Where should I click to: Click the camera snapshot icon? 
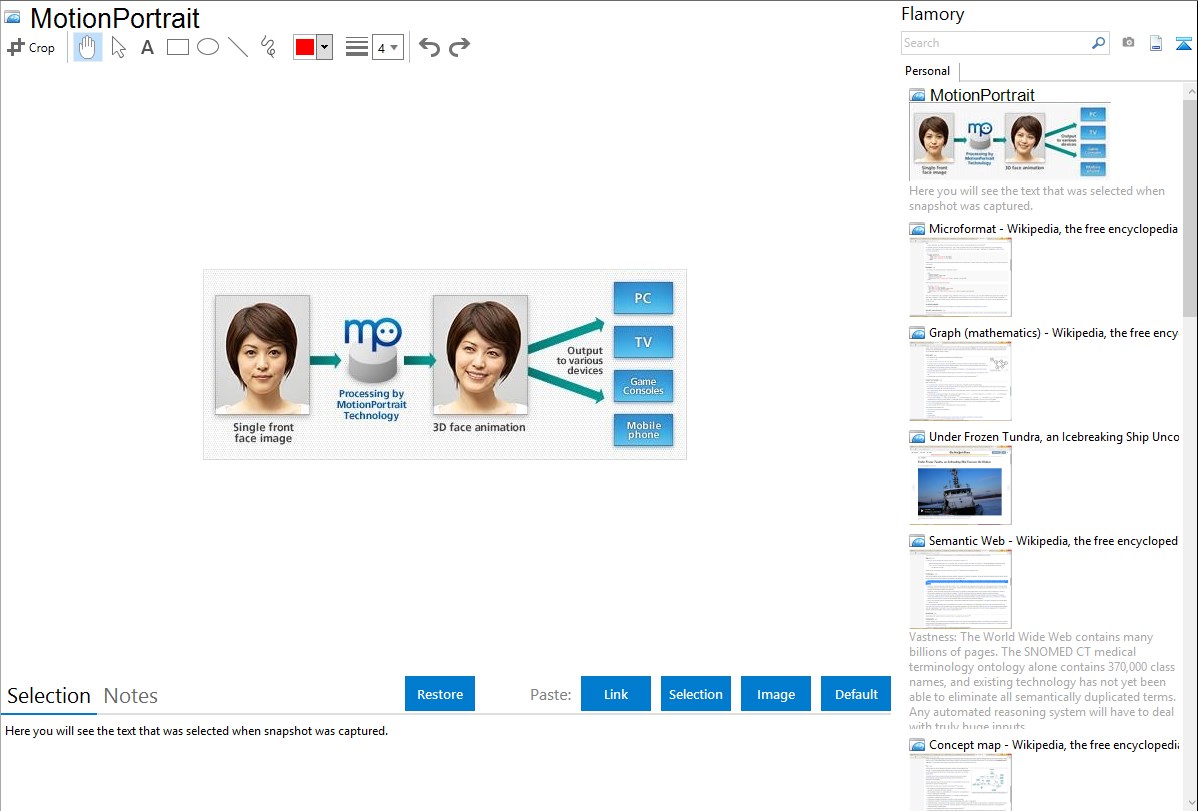pyautogui.click(x=1128, y=43)
